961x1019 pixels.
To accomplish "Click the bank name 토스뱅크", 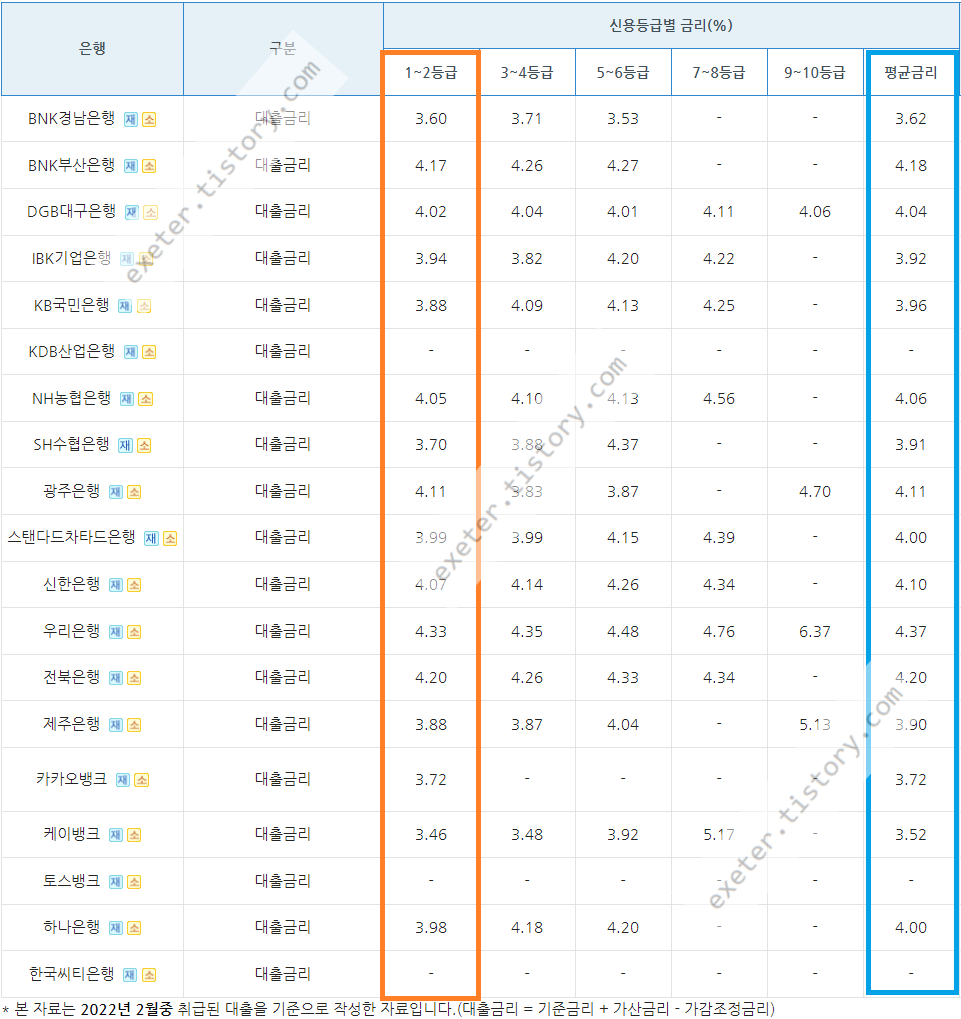I will pyautogui.click(x=71, y=881).
